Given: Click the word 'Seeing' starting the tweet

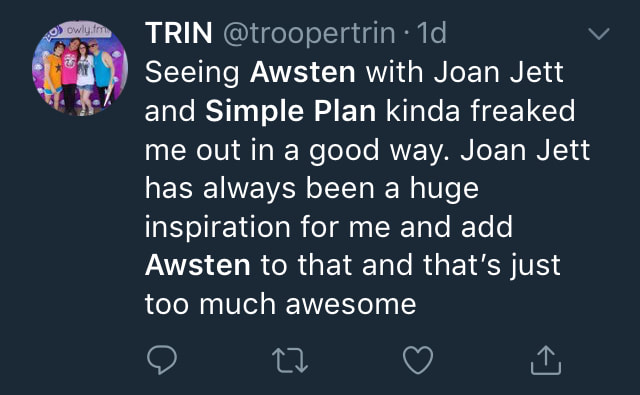Looking at the screenshot, I should point(192,73).
